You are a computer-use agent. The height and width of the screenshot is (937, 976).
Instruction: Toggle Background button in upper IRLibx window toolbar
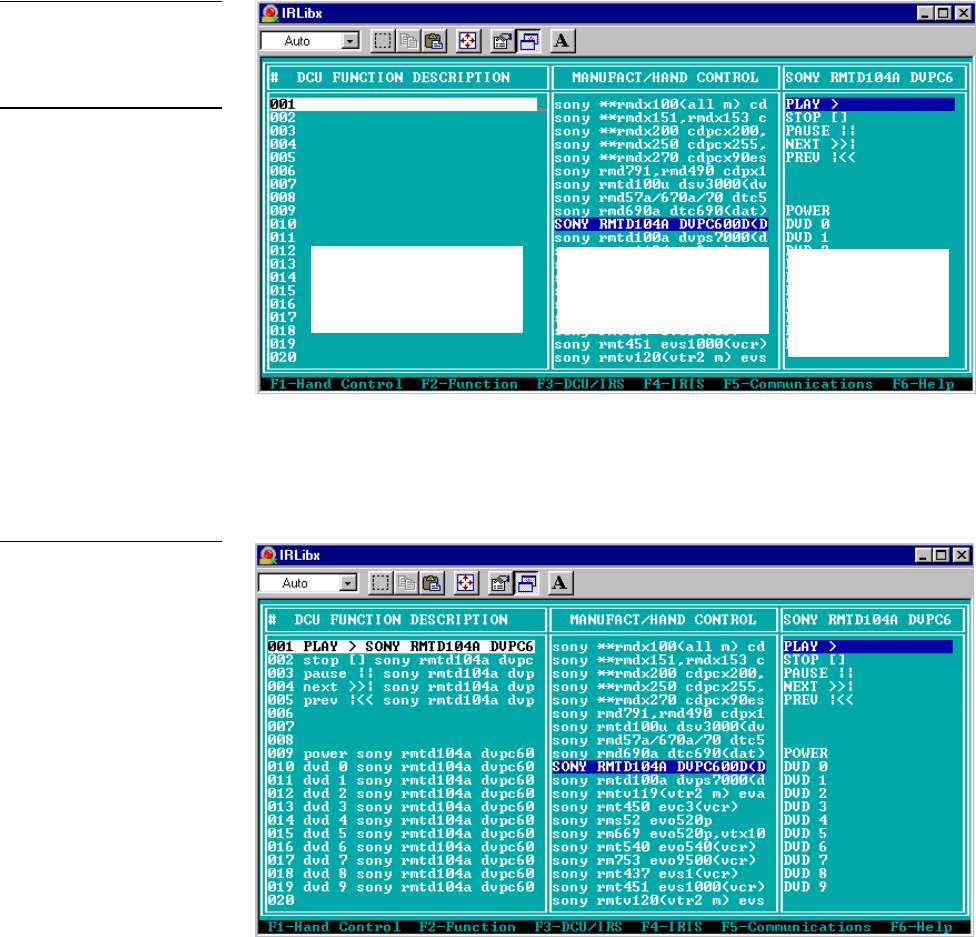529,41
